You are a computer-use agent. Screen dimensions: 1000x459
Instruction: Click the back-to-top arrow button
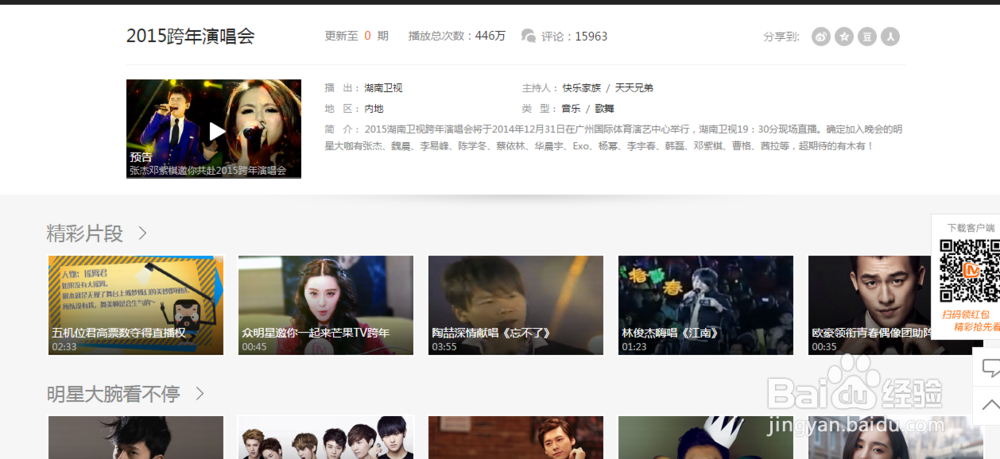point(989,405)
